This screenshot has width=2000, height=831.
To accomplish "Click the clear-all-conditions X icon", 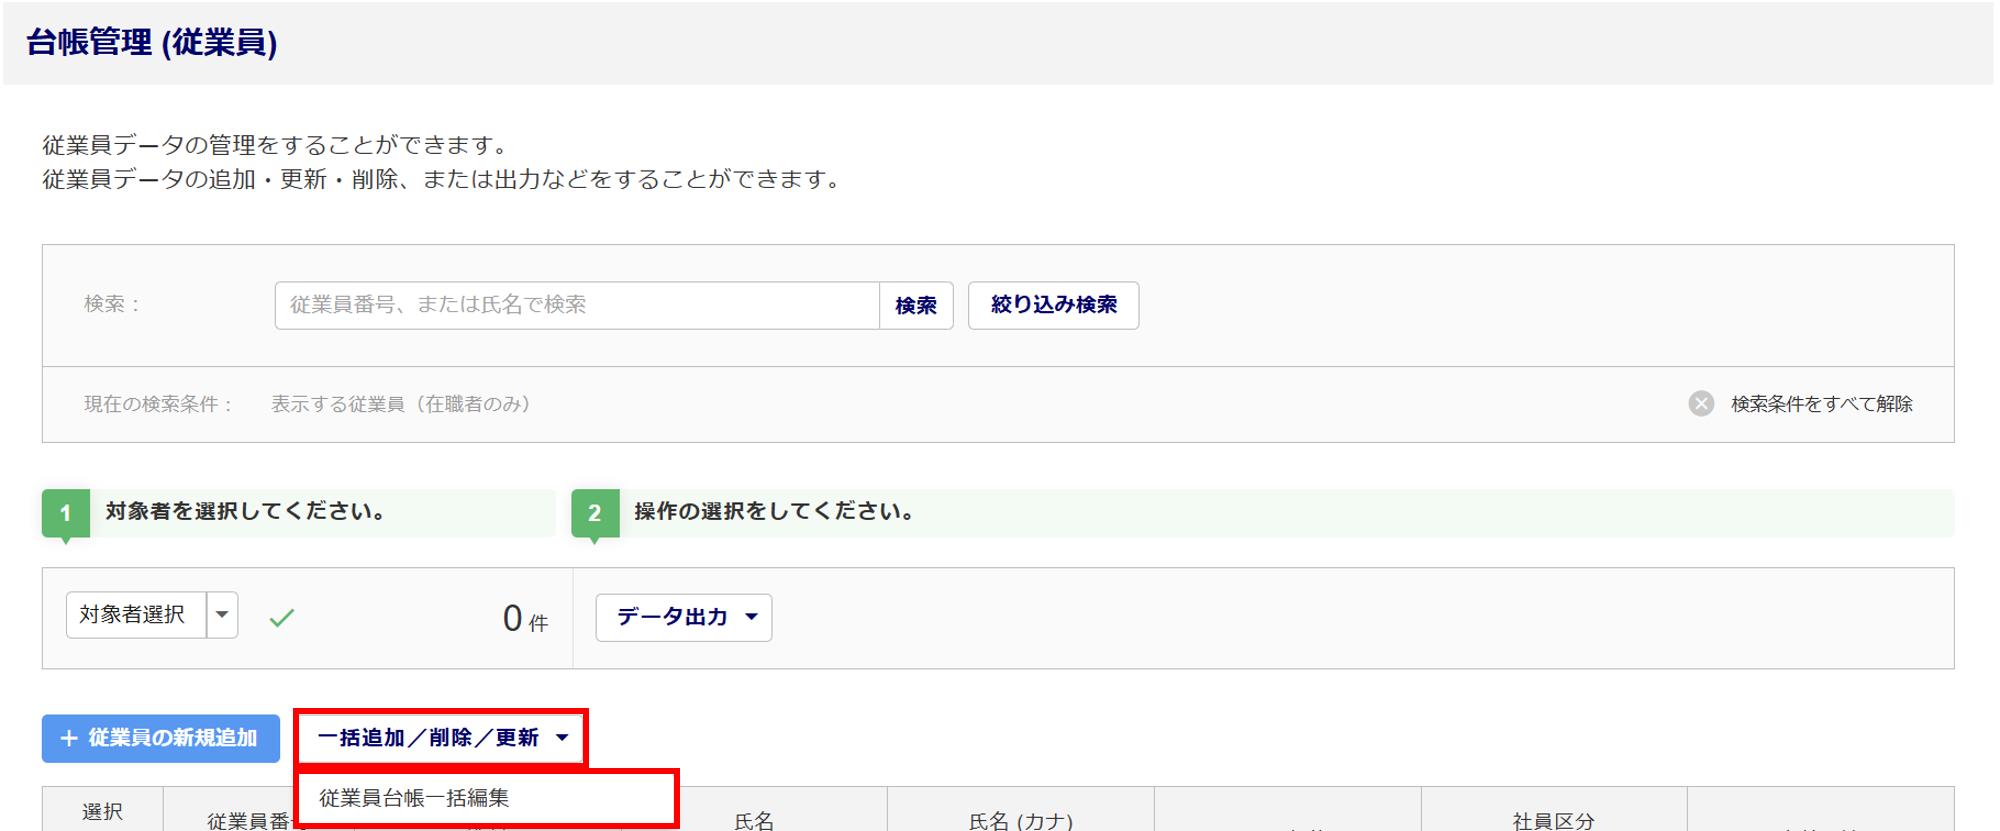I will point(1701,403).
